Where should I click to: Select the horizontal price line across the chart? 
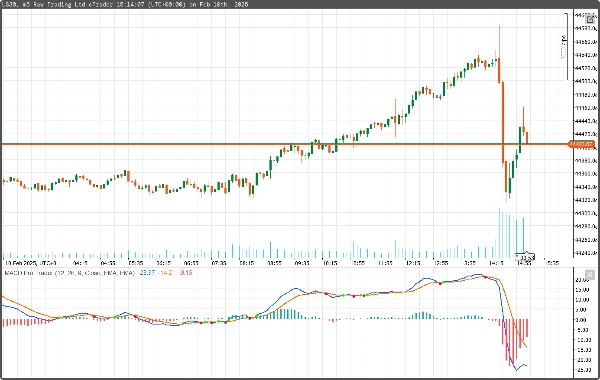285,144
